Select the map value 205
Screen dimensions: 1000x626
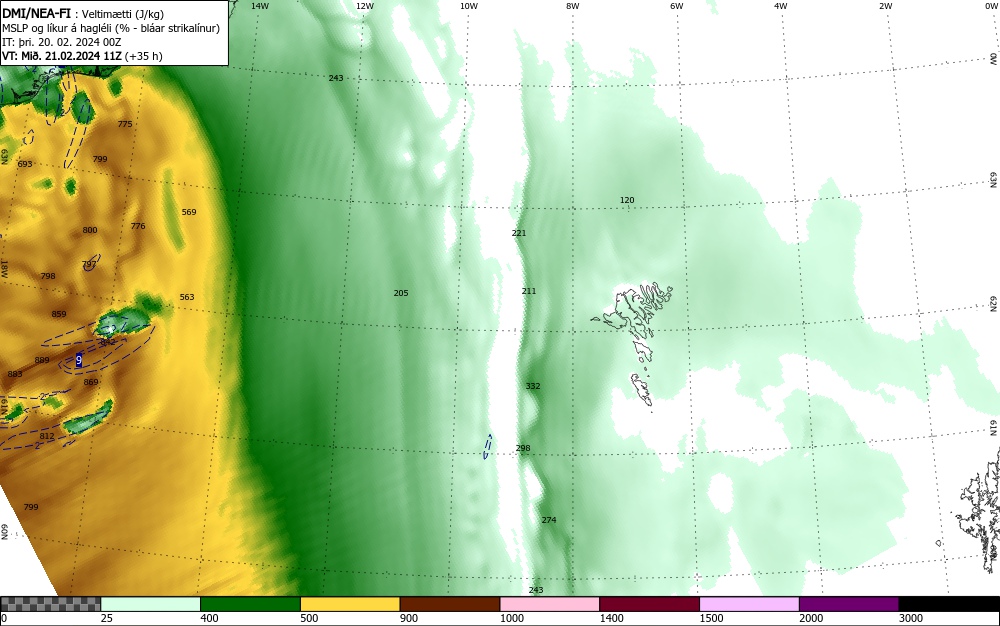click(401, 293)
